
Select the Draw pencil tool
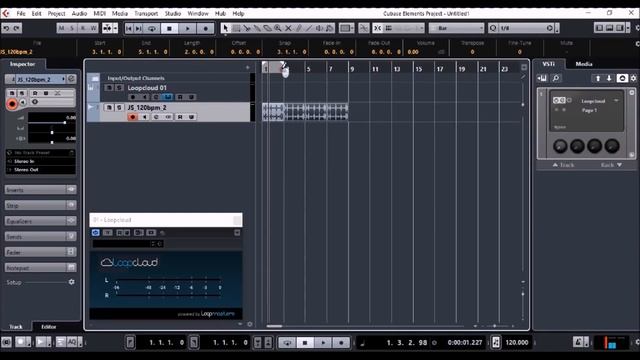tap(299, 28)
